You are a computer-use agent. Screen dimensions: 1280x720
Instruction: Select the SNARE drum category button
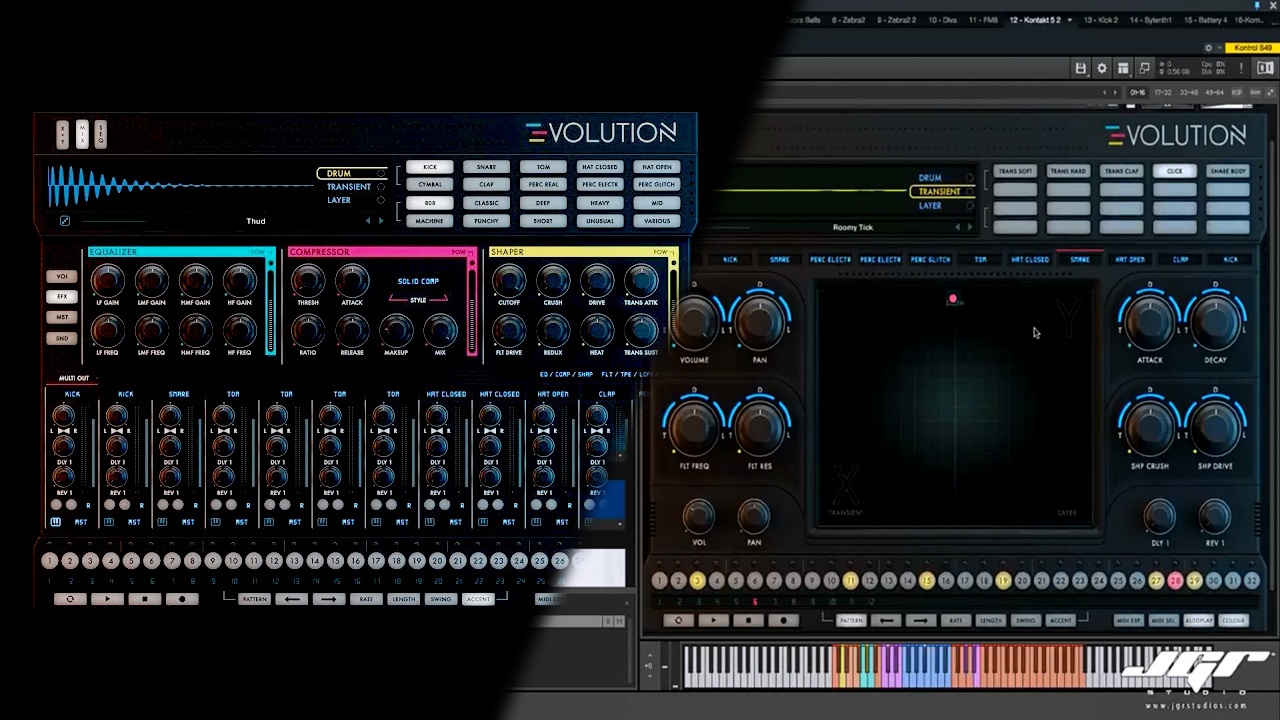click(486, 167)
